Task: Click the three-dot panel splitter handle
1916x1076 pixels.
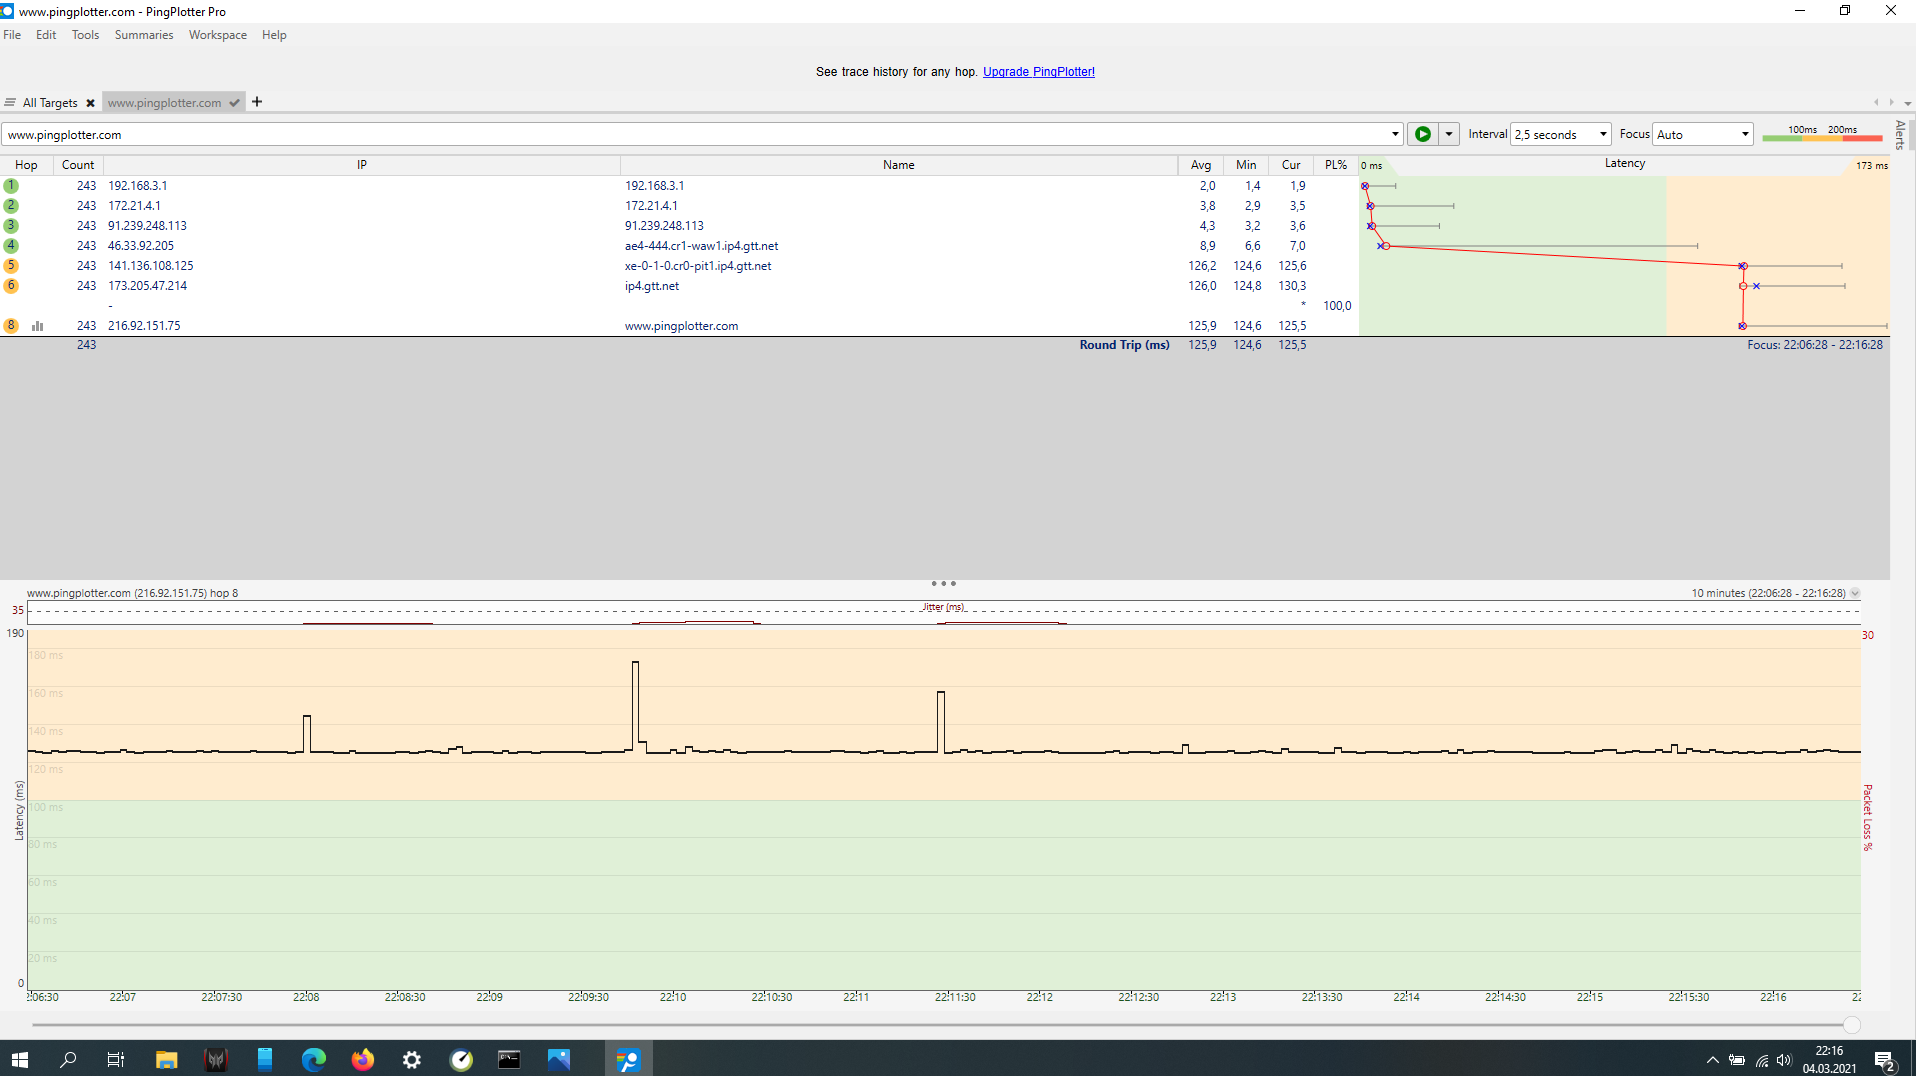Action: (943, 583)
